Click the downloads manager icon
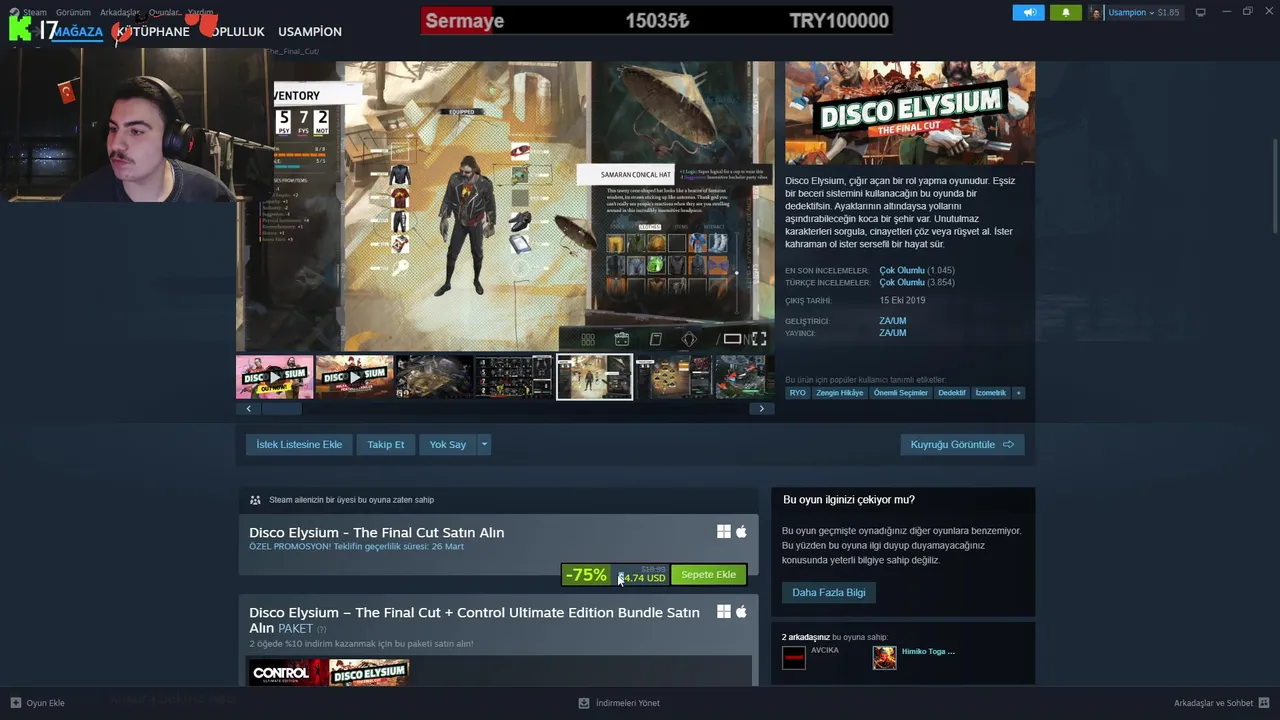This screenshot has width=1280, height=720. (584, 703)
